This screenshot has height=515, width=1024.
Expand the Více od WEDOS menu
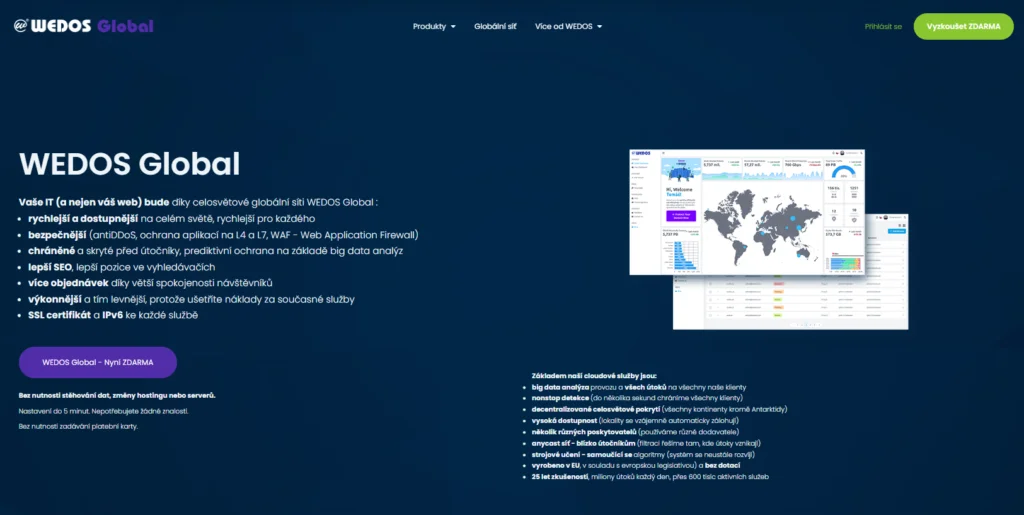568,27
